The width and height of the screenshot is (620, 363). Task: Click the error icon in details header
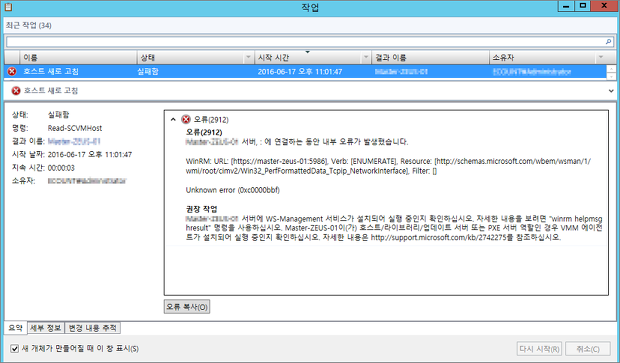[16, 91]
